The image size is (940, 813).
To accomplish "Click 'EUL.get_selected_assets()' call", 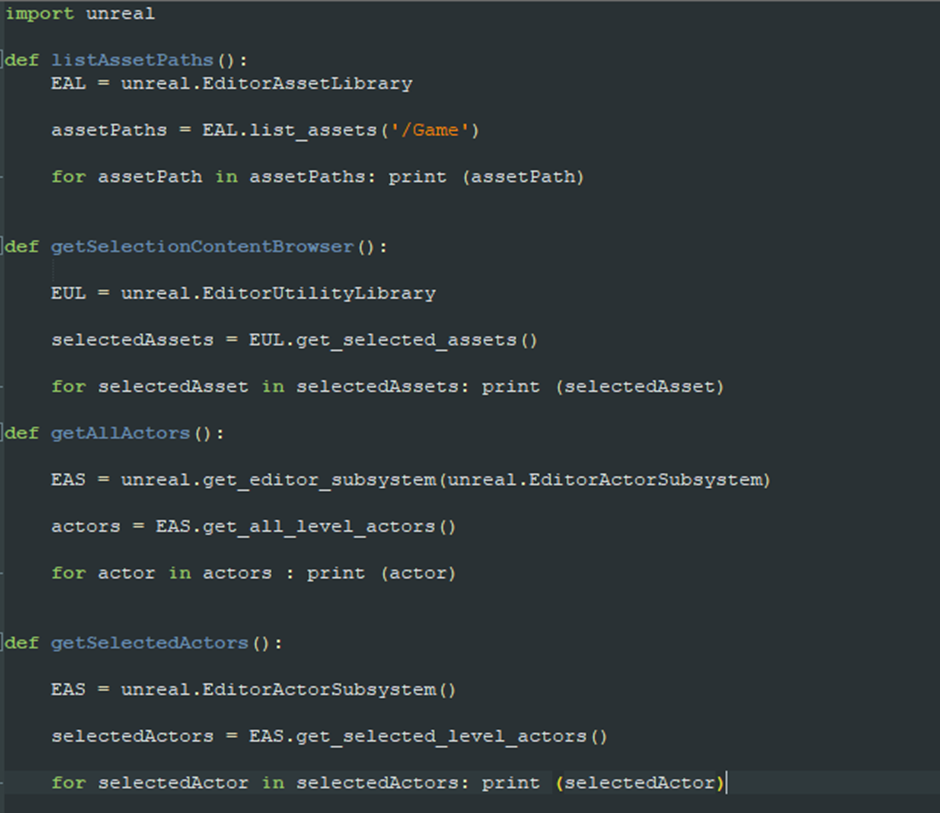I will [x=393, y=340].
